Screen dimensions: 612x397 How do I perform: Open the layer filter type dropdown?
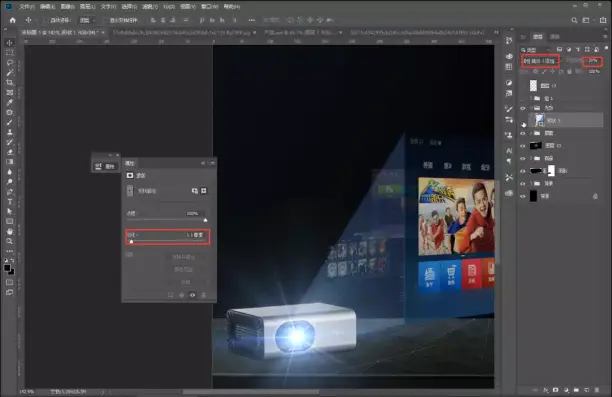[x=535, y=50]
